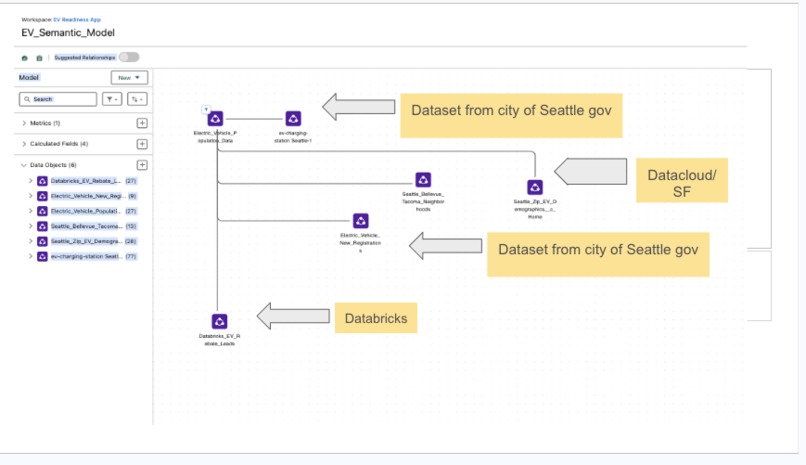Viewport: 806px width, 465px height.
Task: Click the (27) count beside Databricks_EV_Rebate_L...
Action: coord(131,181)
